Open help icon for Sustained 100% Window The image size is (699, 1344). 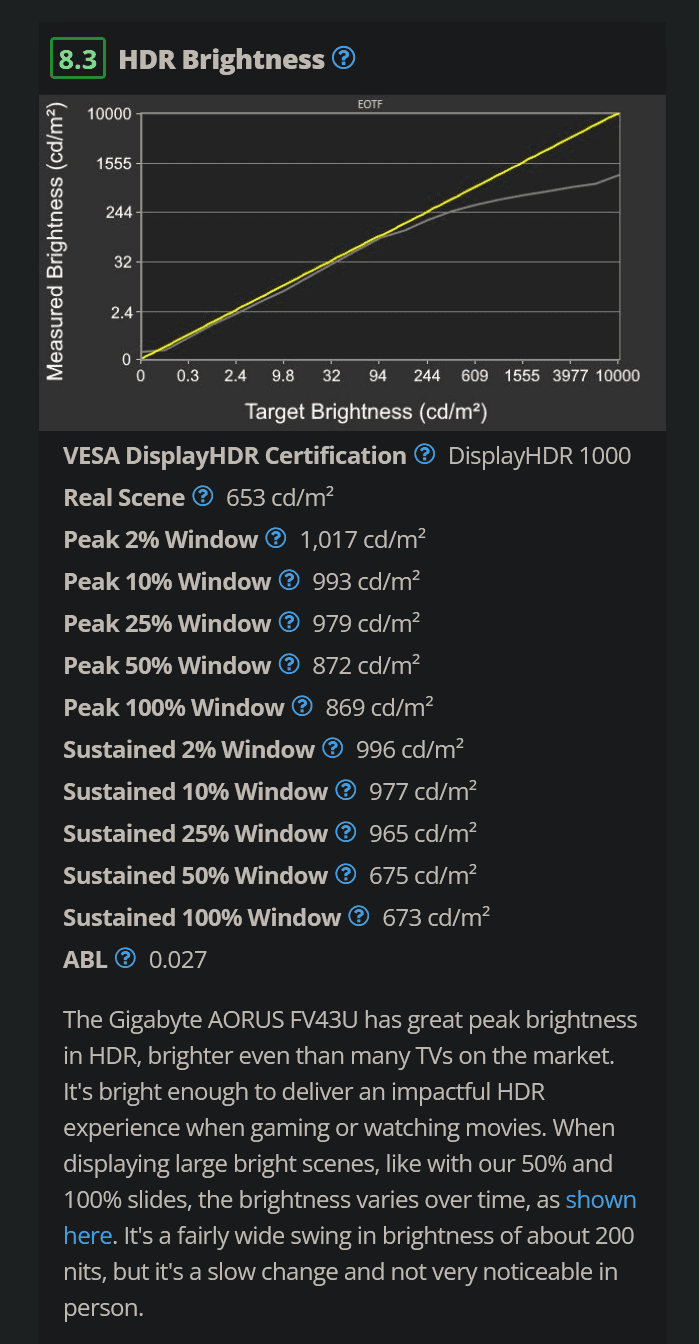click(x=359, y=917)
